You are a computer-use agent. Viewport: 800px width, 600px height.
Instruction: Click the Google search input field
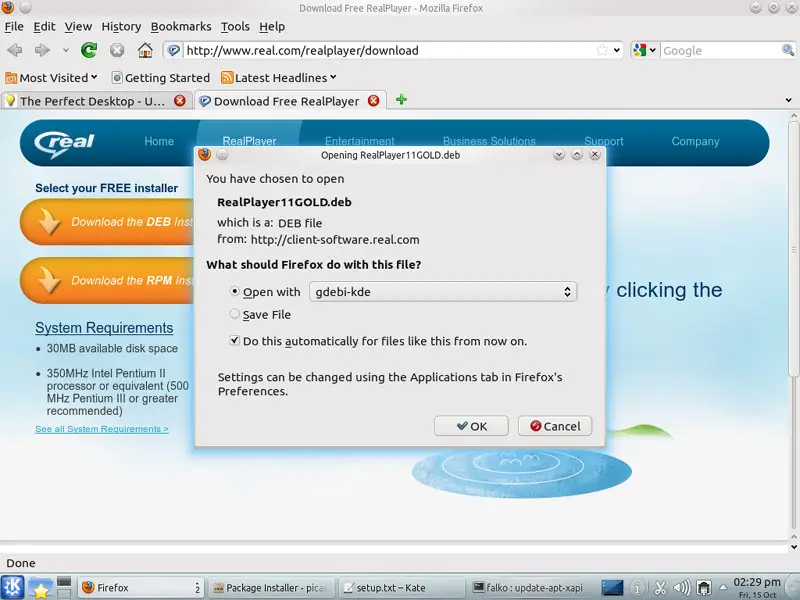[x=720, y=50]
